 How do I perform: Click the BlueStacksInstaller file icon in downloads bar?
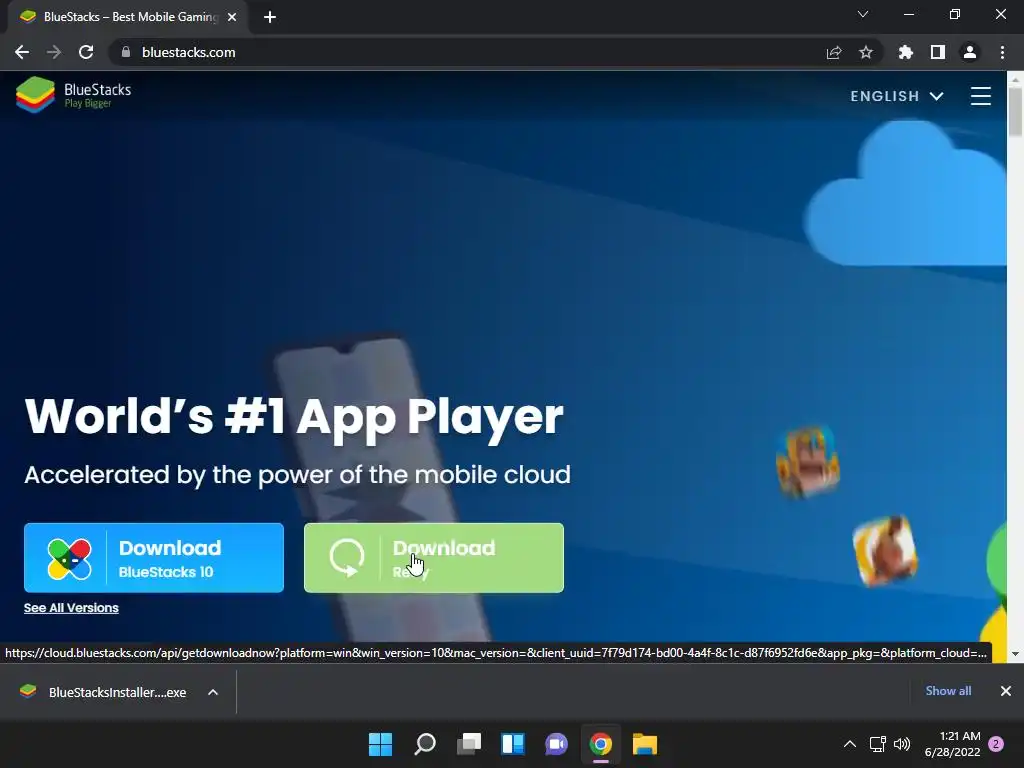tap(28, 691)
